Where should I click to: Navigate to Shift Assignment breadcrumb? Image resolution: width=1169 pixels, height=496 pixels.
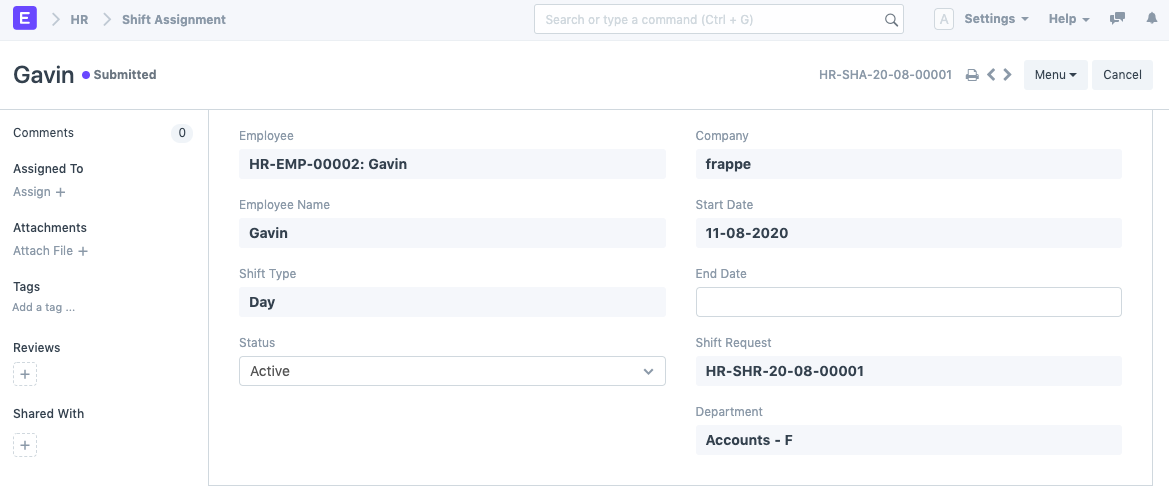(x=174, y=19)
